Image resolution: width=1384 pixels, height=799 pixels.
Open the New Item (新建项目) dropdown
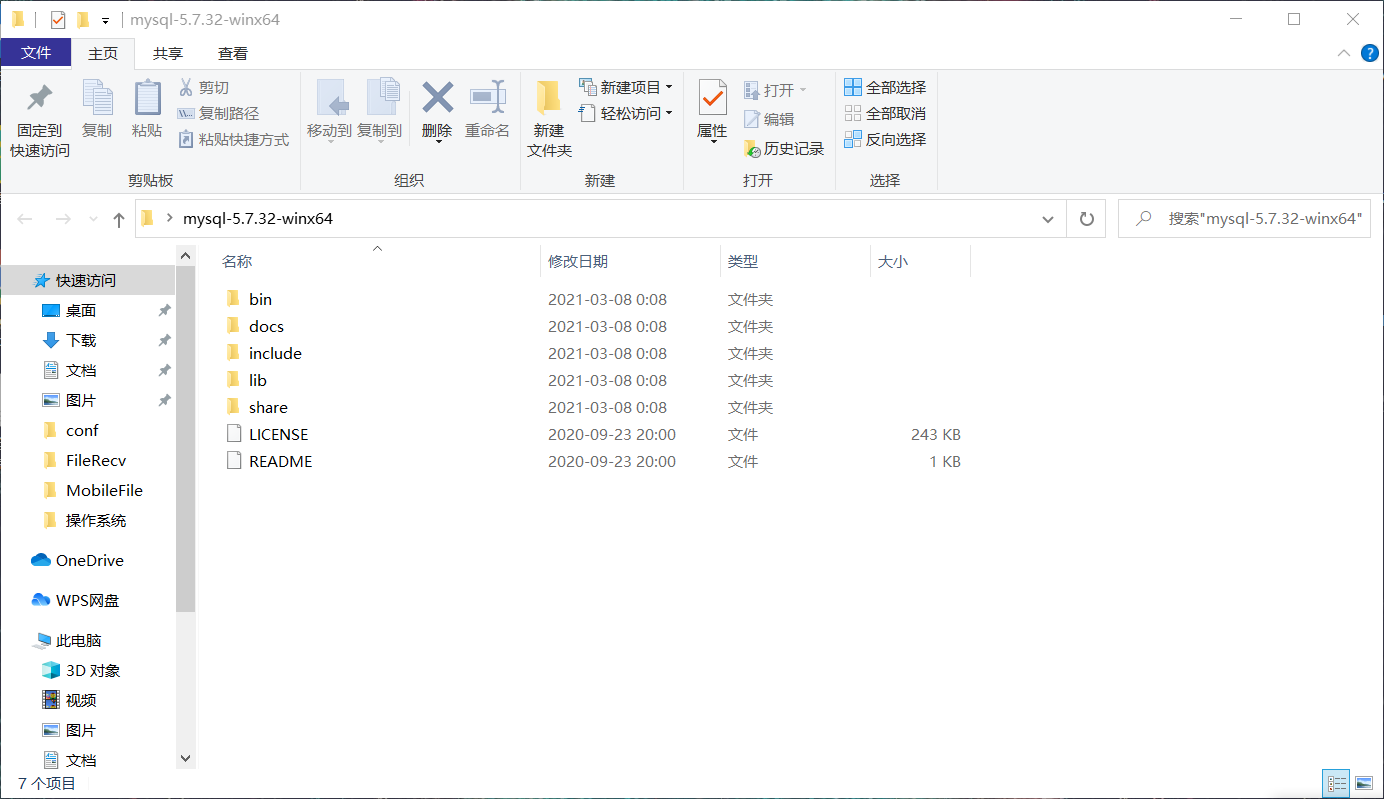point(626,88)
